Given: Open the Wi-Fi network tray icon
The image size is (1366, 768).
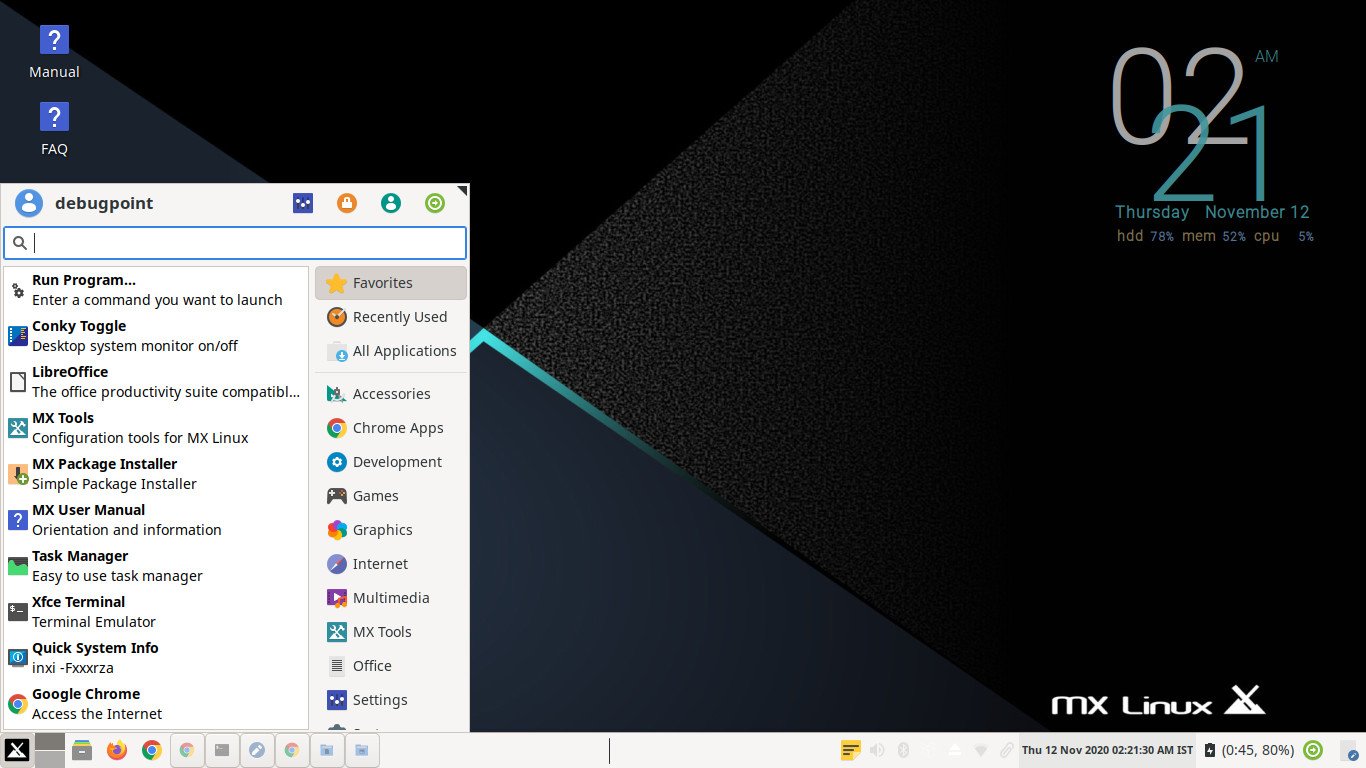Looking at the screenshot, I should (x=981, y=750).
